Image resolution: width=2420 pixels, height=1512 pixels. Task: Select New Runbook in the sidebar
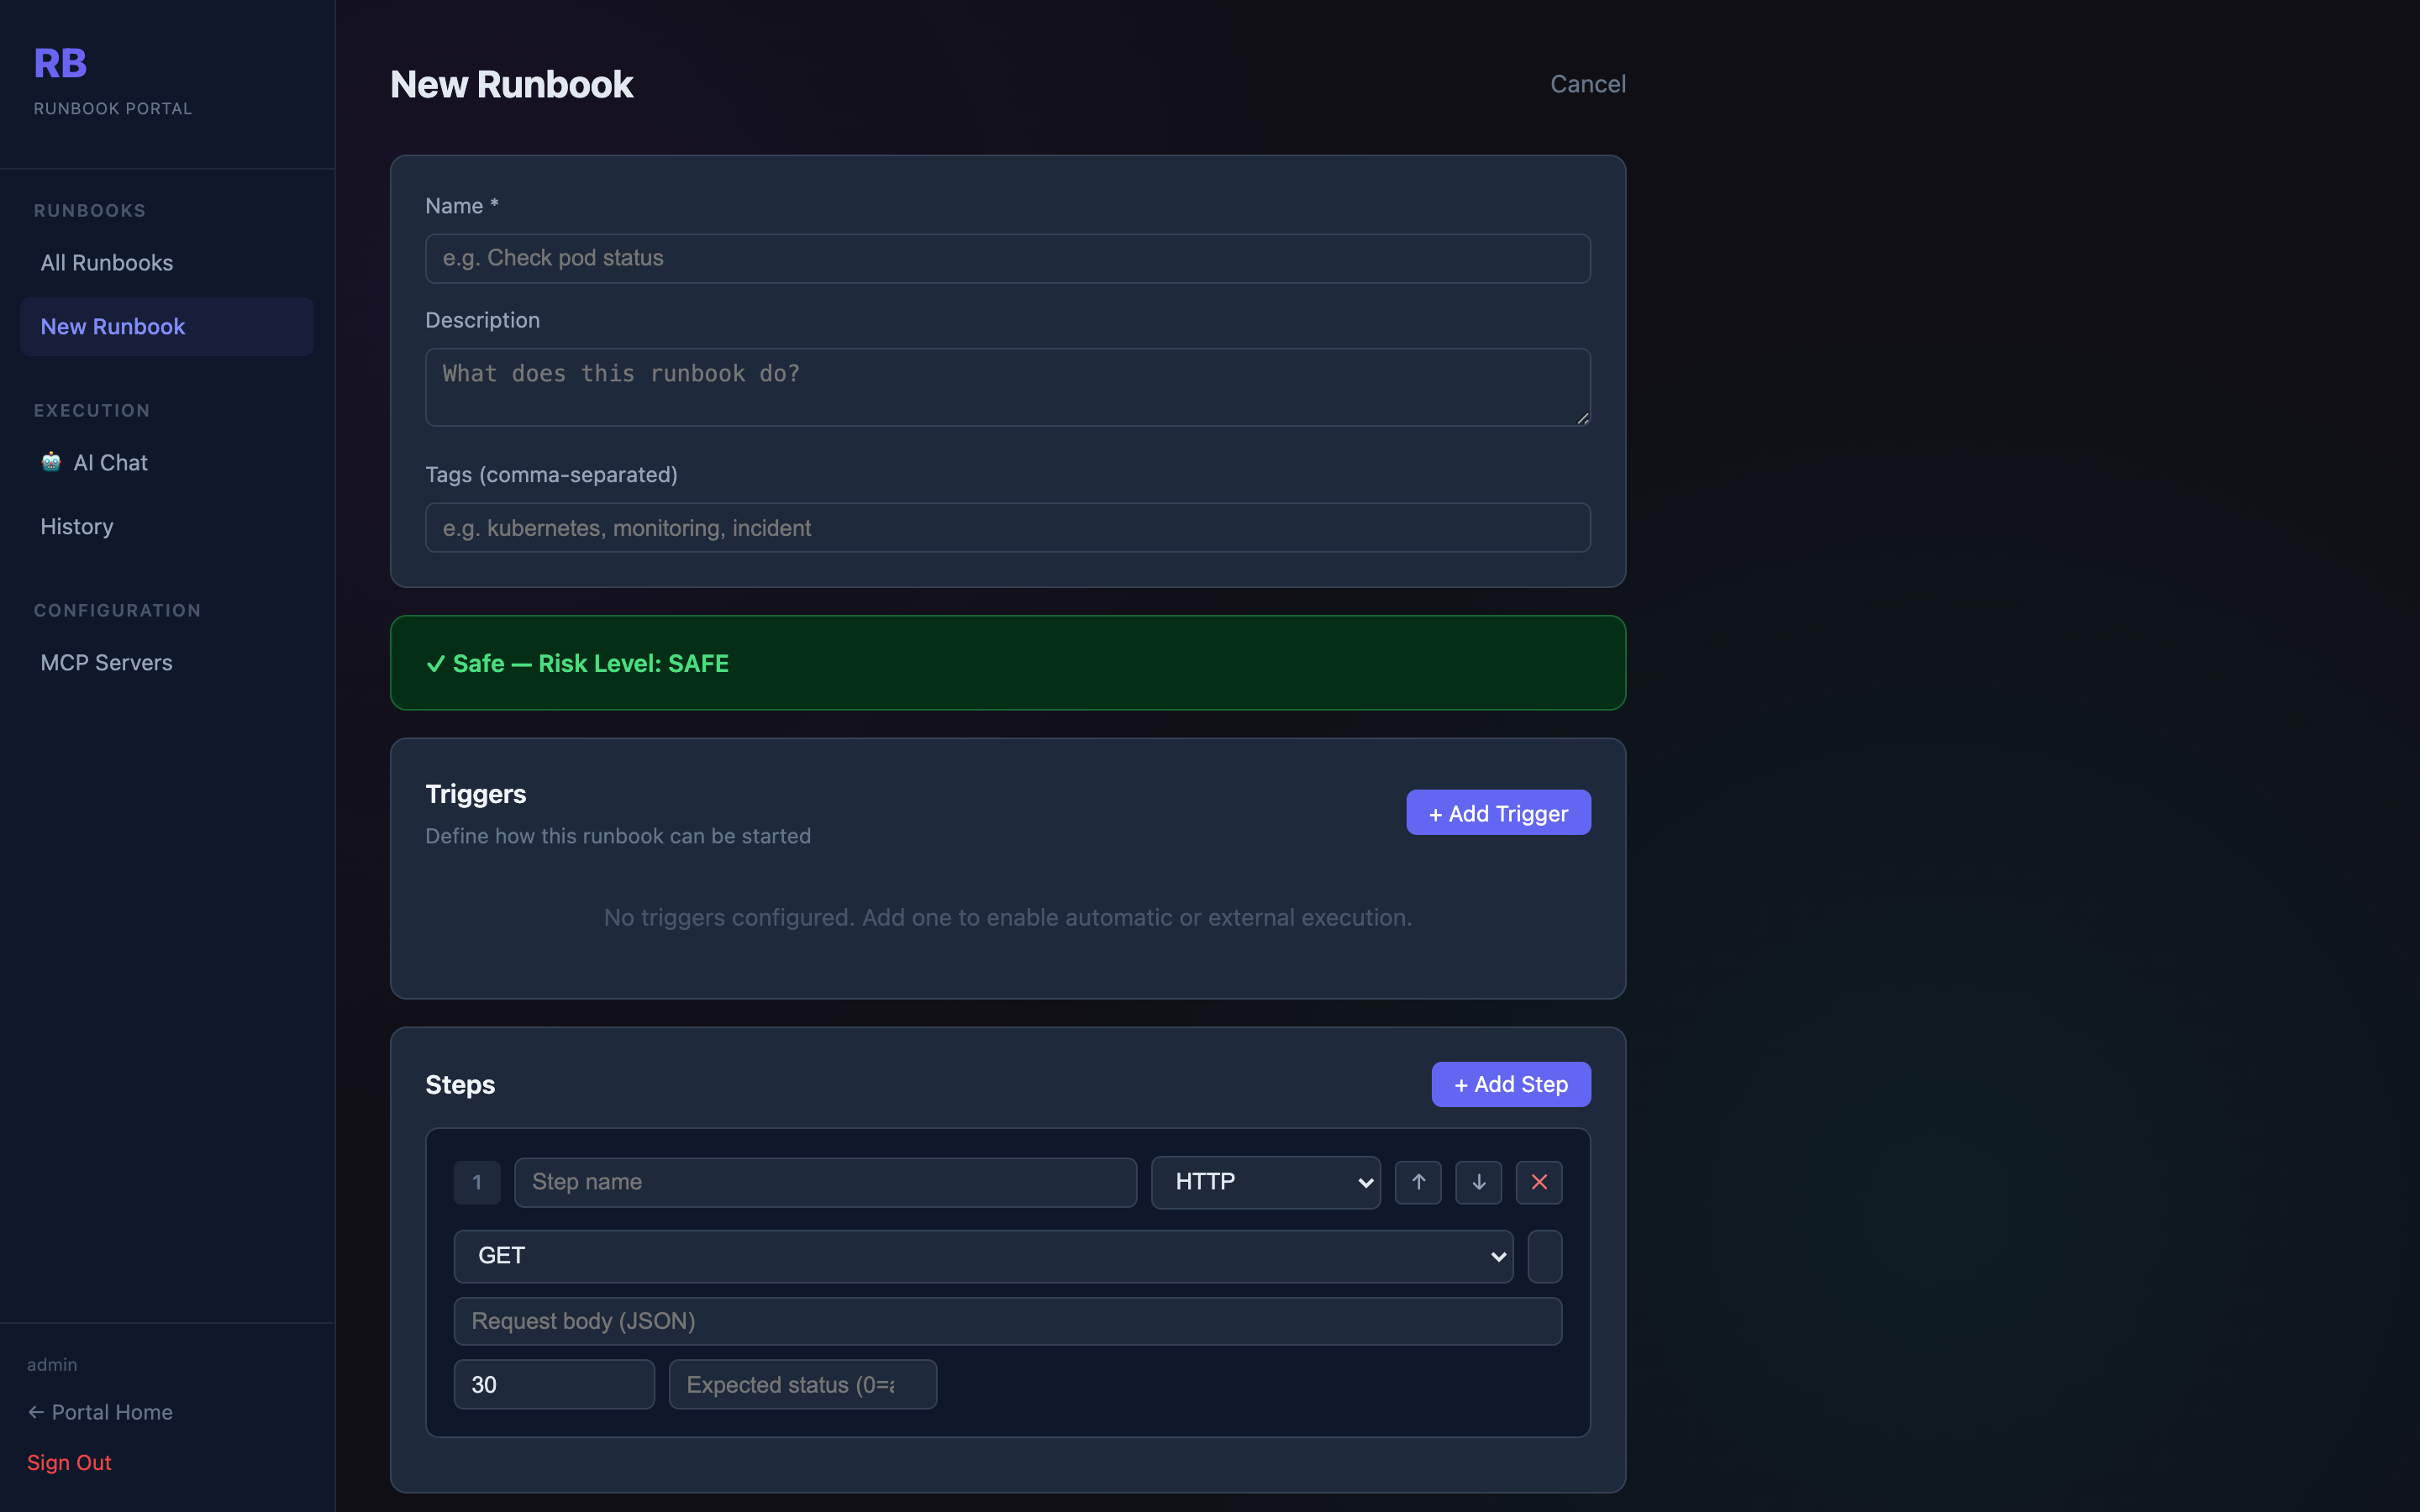click(x=112, y=326)
